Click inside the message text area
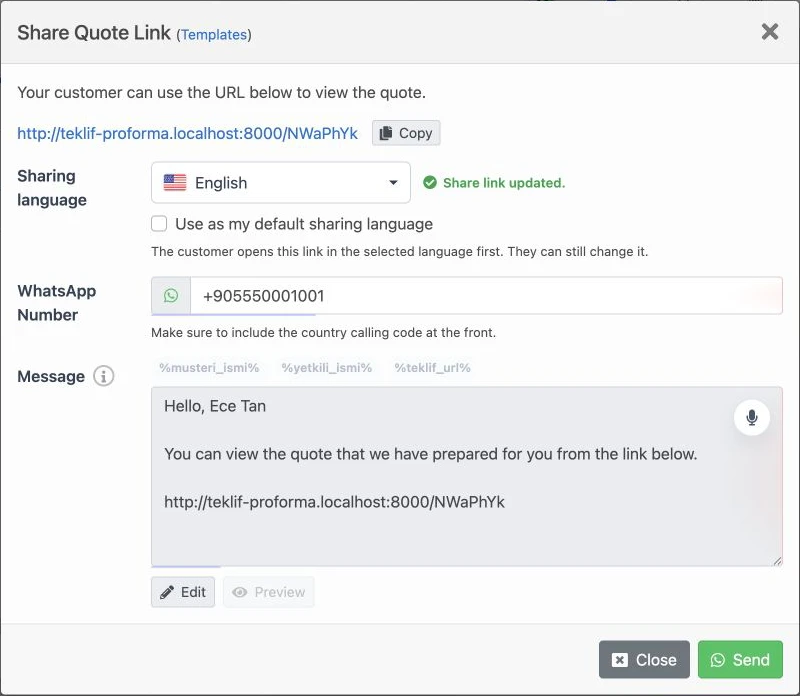The width and height of the screenshot is (800, 696). point(466,476)
